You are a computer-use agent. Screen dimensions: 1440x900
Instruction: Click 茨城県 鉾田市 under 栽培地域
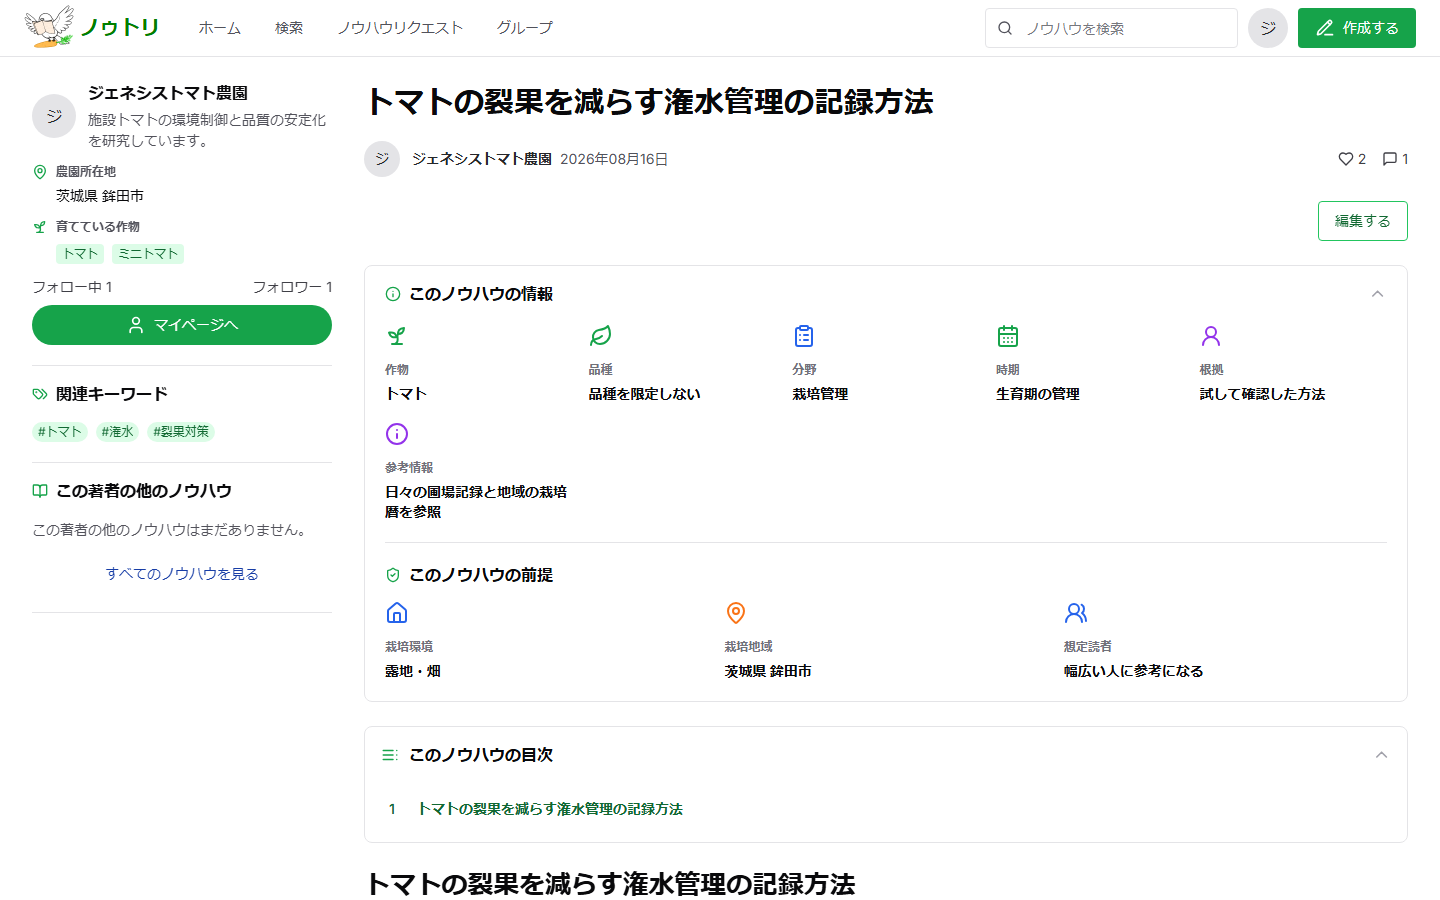pyautogui.click(x=768, y=671)
